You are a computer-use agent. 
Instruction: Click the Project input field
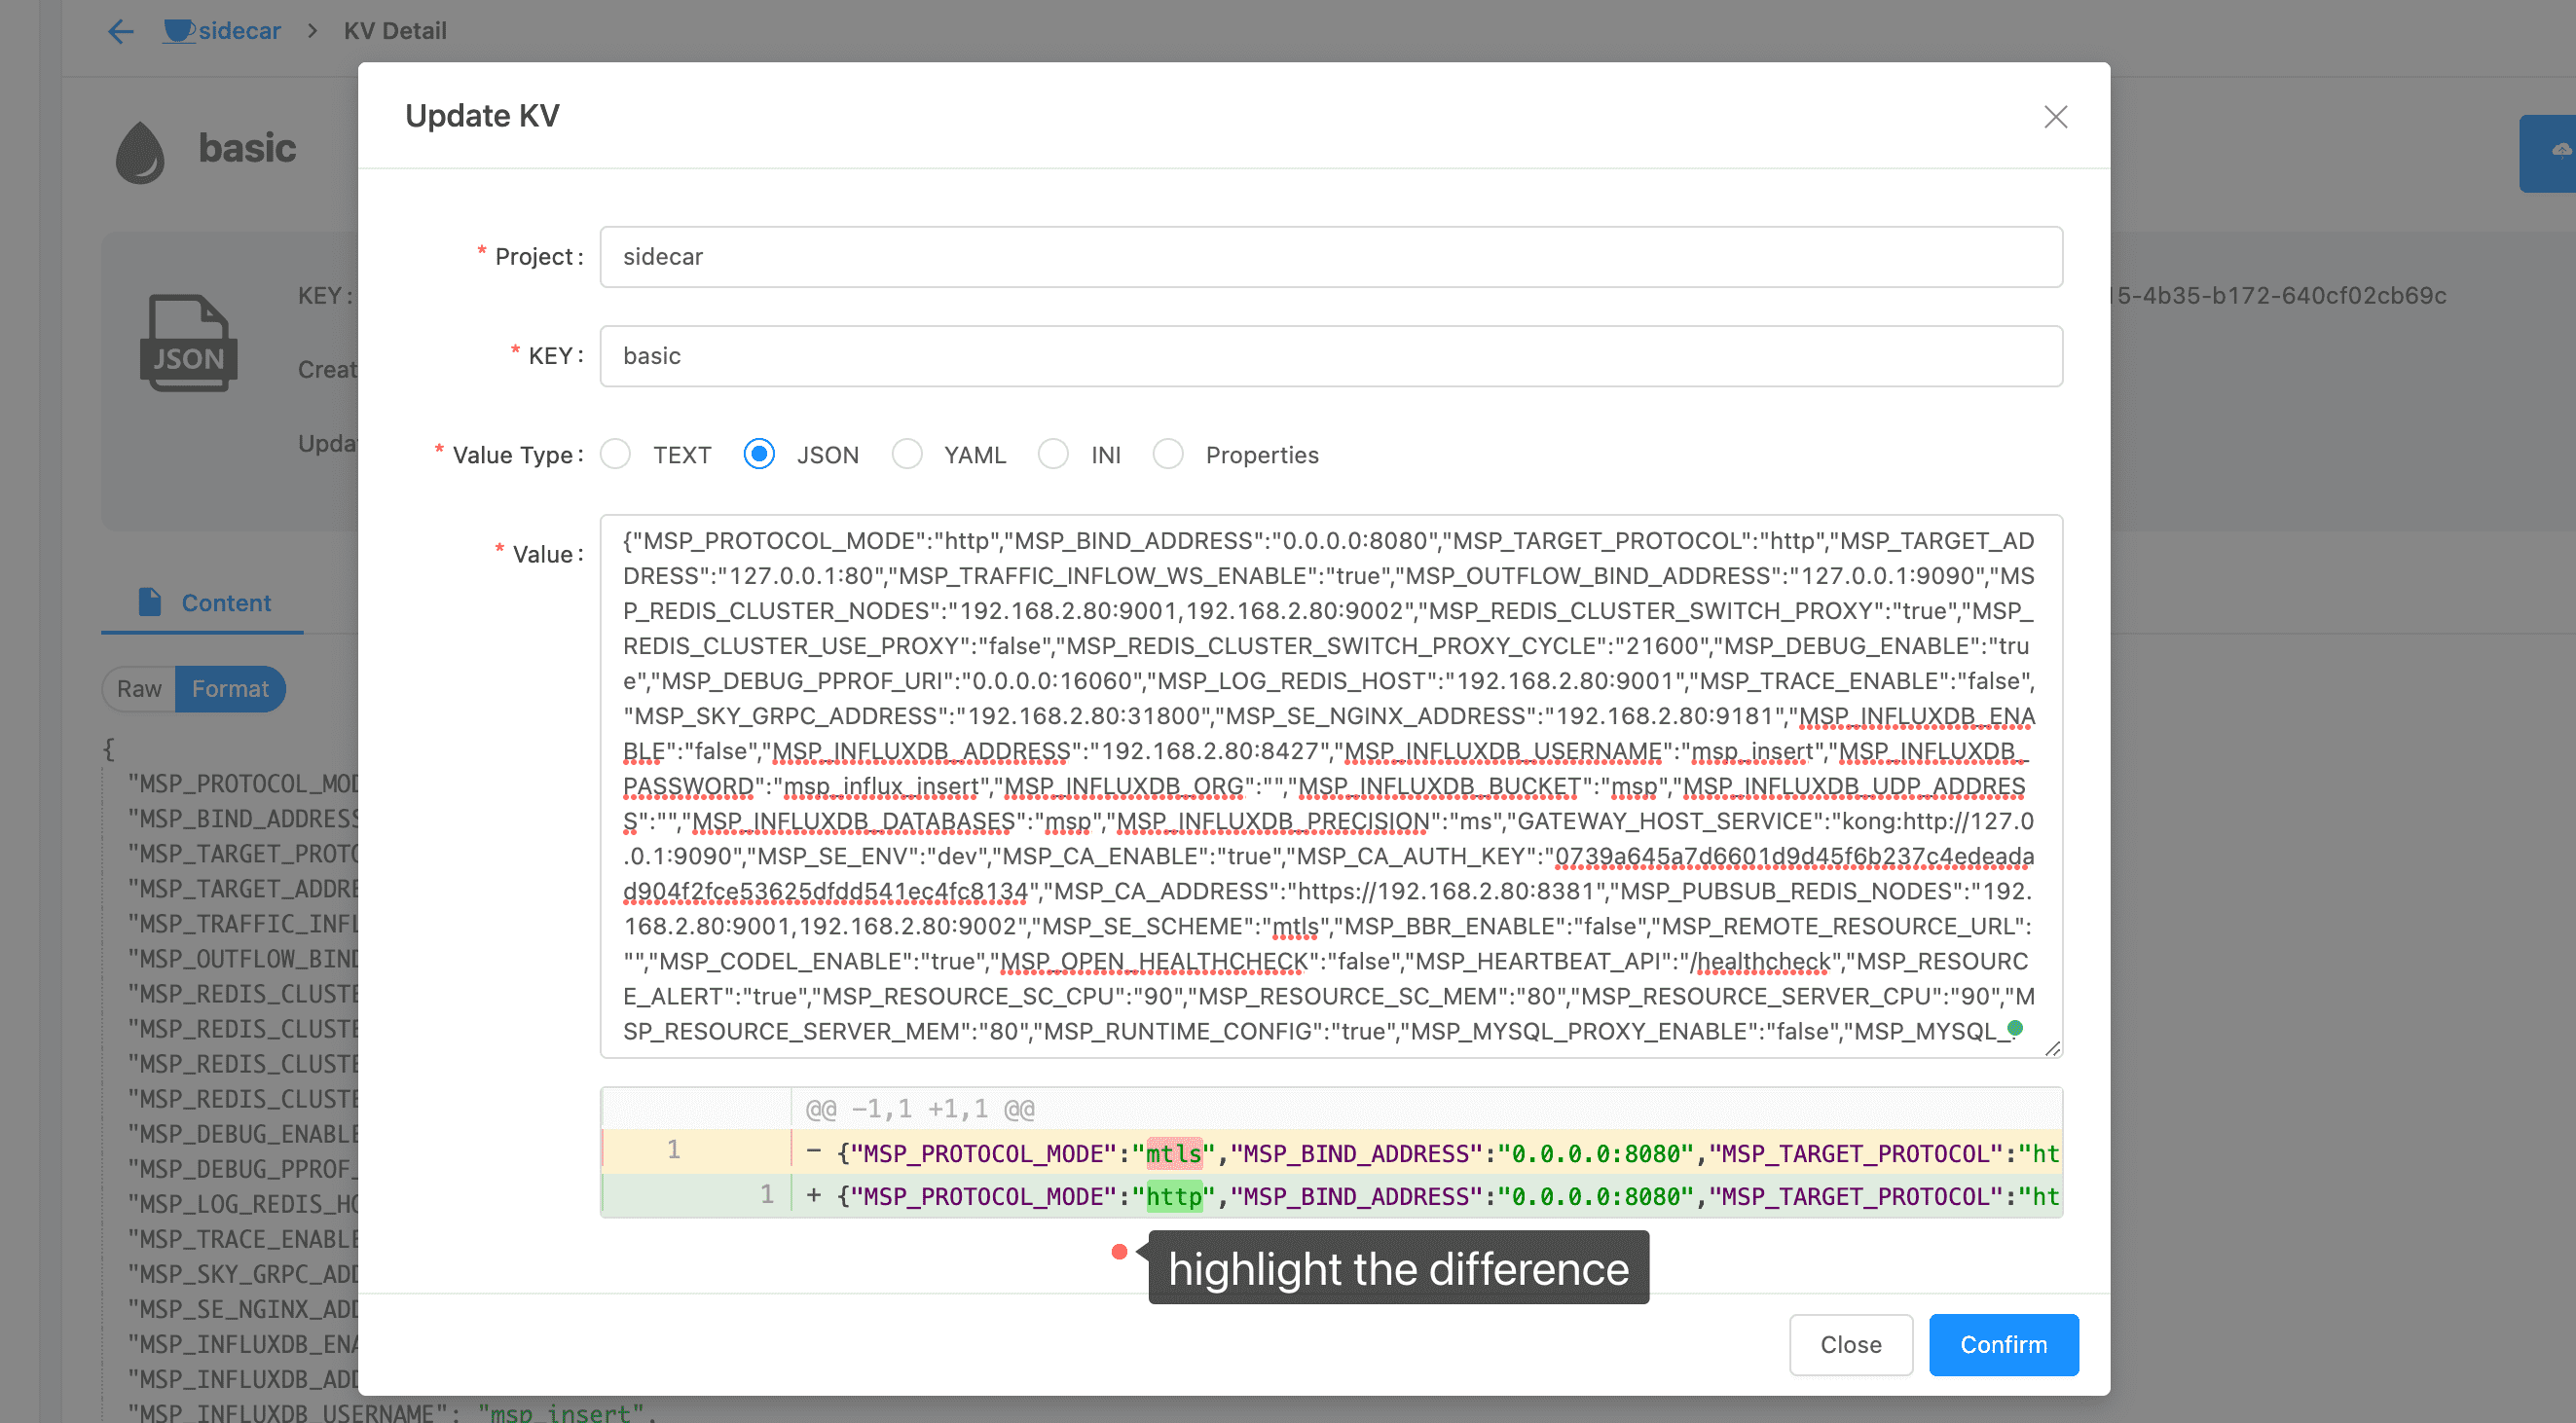tap(1331, 257)
